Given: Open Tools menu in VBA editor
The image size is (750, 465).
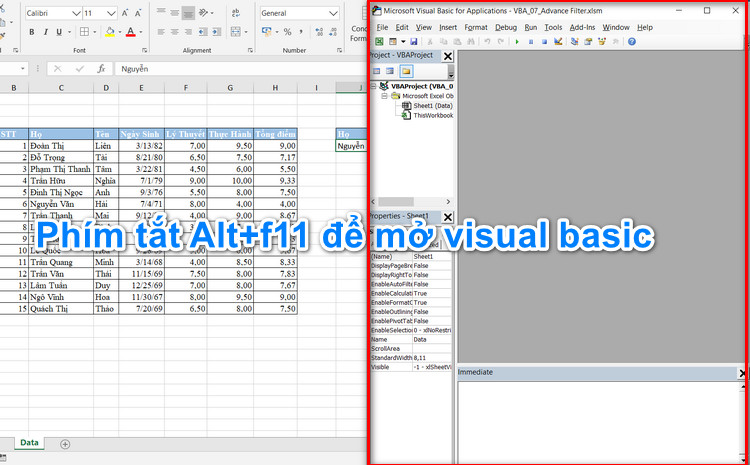Looking at the screenshot, I should (553, 28).
